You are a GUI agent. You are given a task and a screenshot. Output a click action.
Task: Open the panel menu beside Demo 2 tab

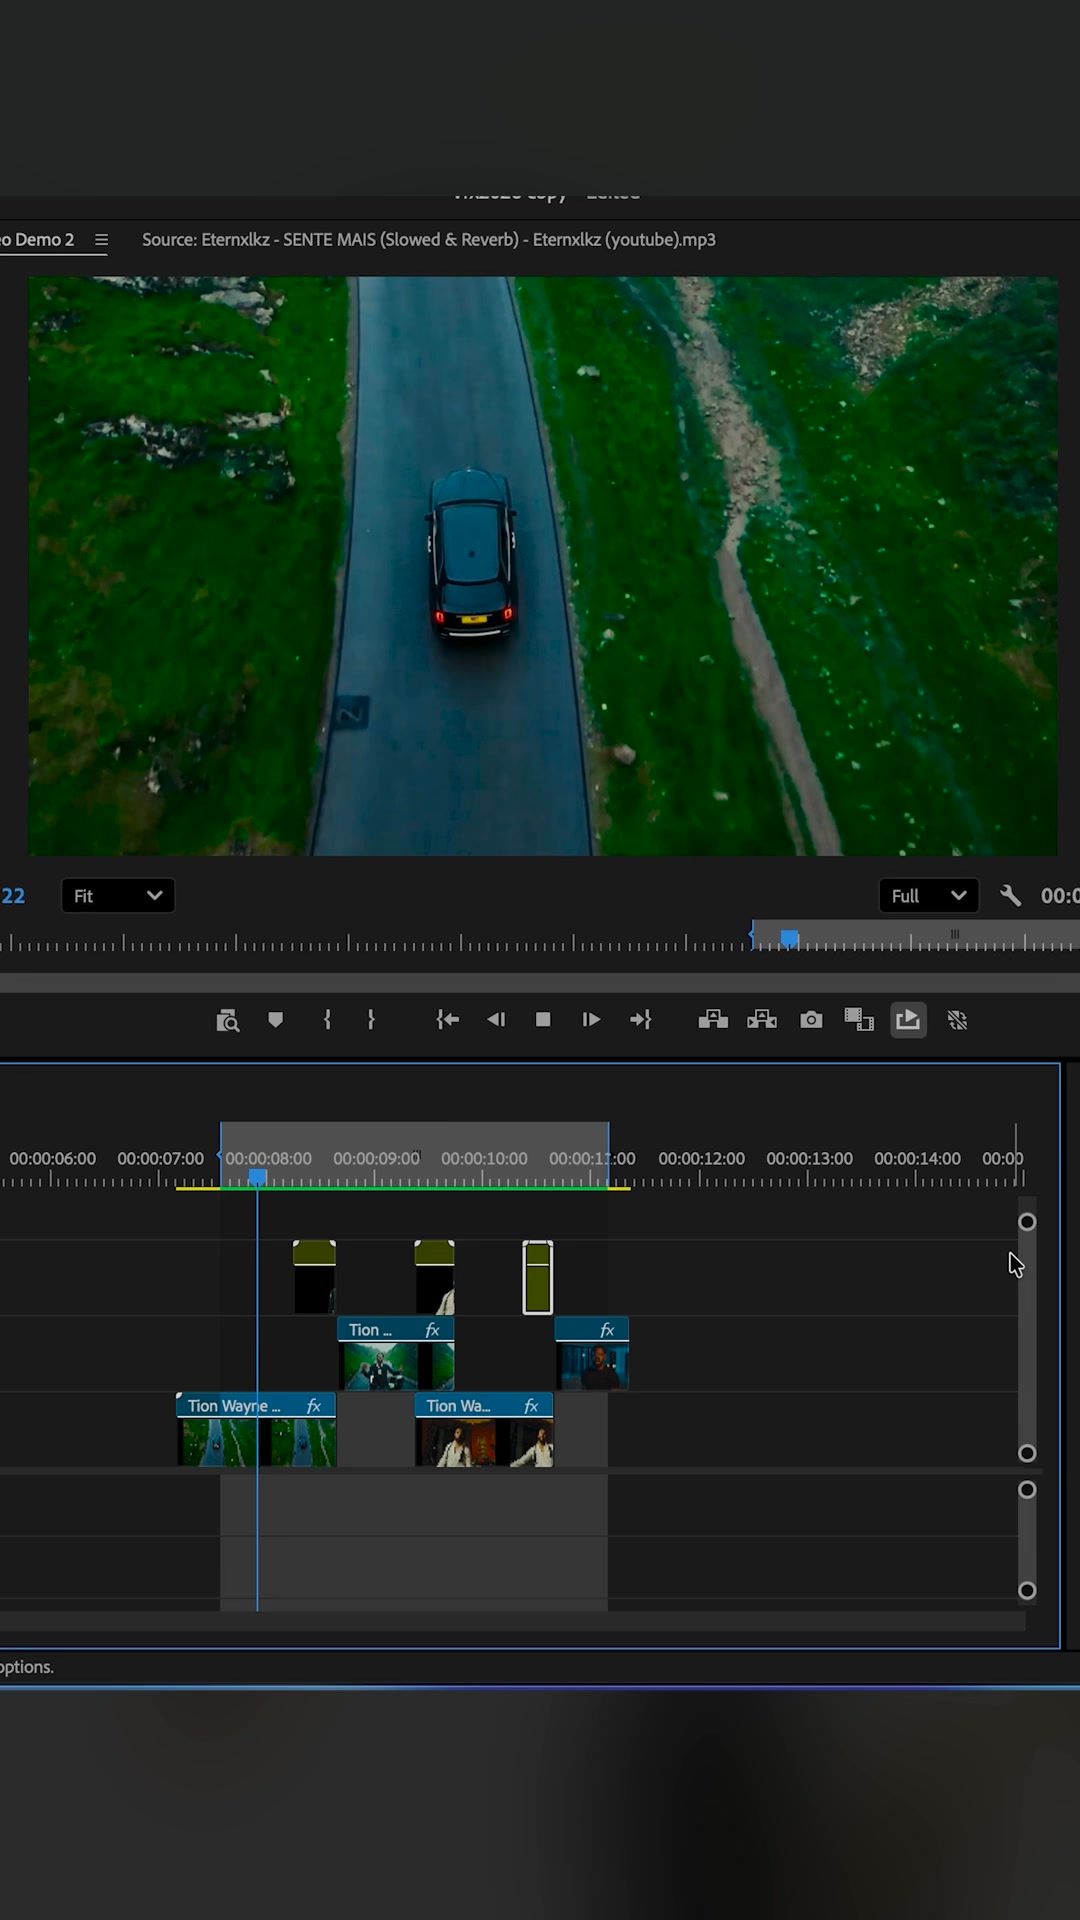[x=101, y=240]
